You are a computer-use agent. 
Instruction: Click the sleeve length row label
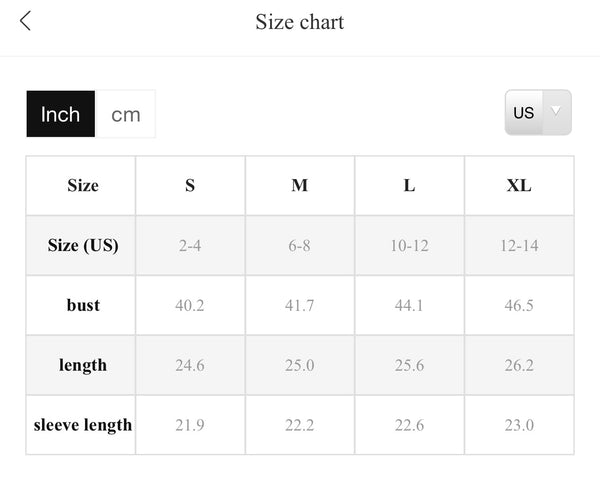[81, 425]
